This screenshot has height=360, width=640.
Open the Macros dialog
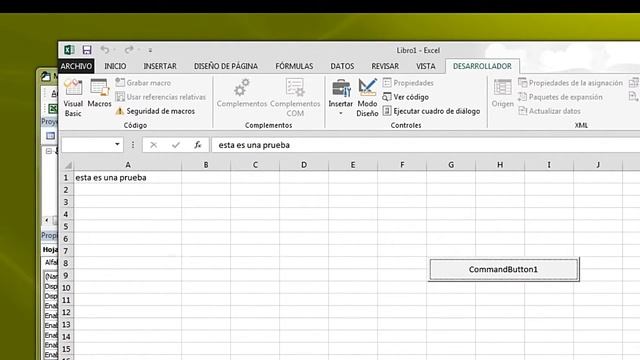pyautogui.click(x=99, y=94)
